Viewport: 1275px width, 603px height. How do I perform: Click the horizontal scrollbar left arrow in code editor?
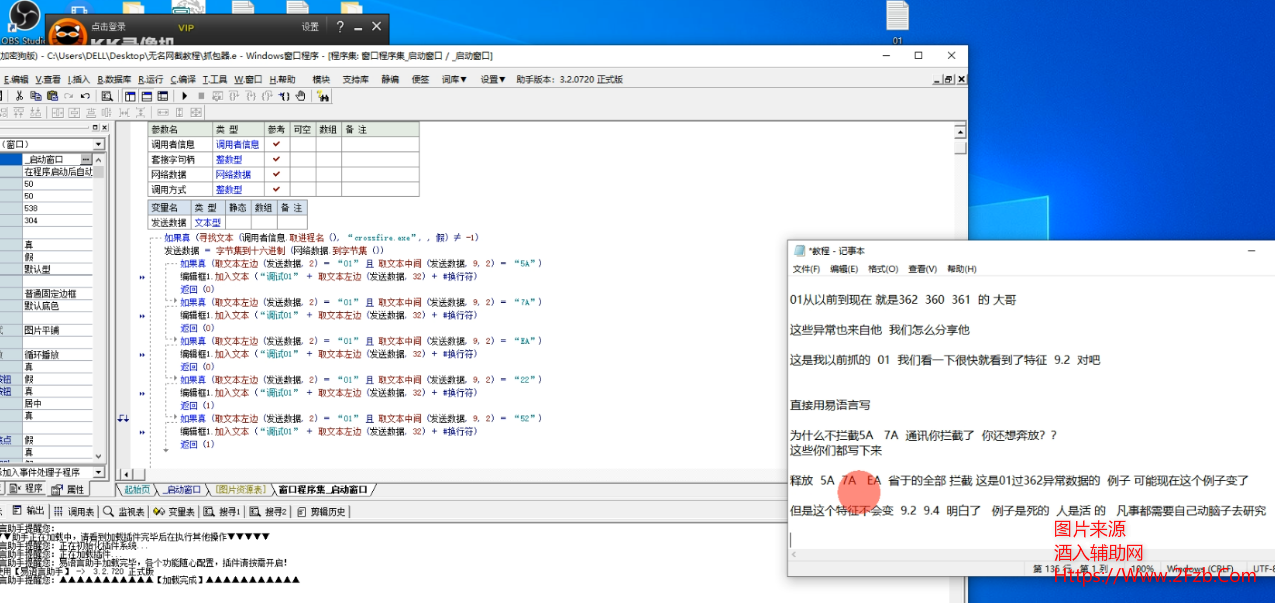[x=125, y=473]
